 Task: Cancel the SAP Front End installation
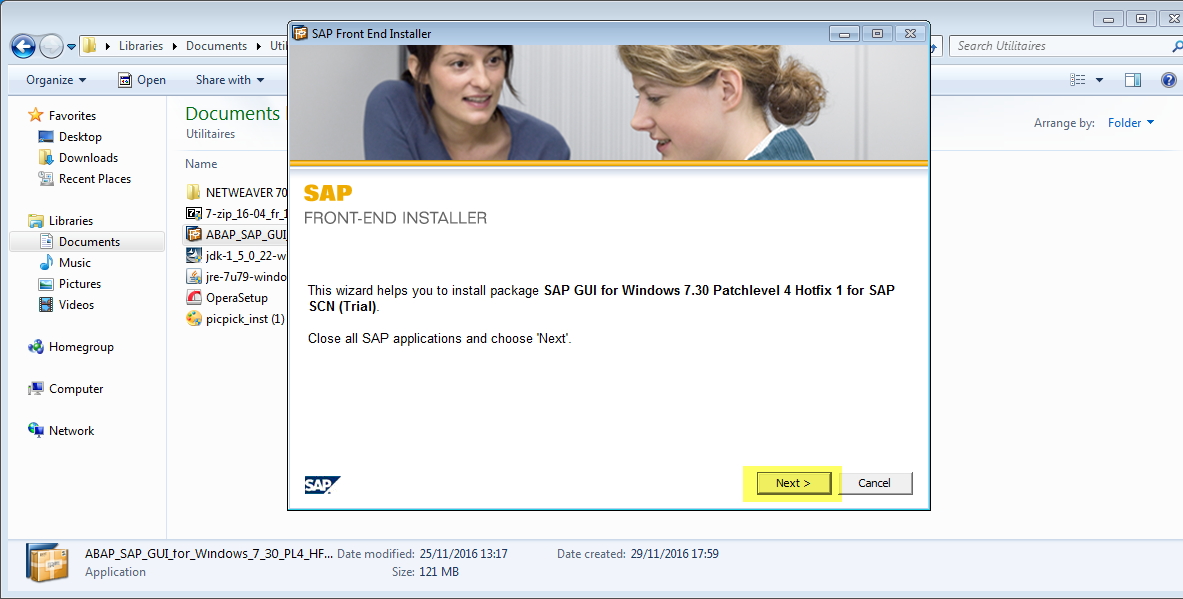coord(875,483)
